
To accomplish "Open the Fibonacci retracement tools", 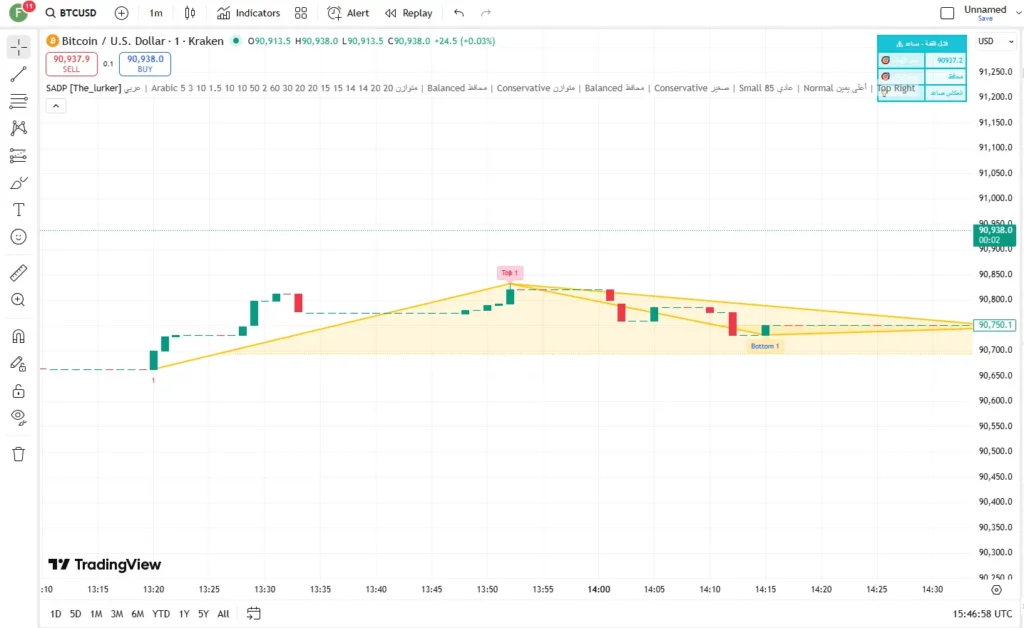I will pyautogui.click(x=18, y=101).
